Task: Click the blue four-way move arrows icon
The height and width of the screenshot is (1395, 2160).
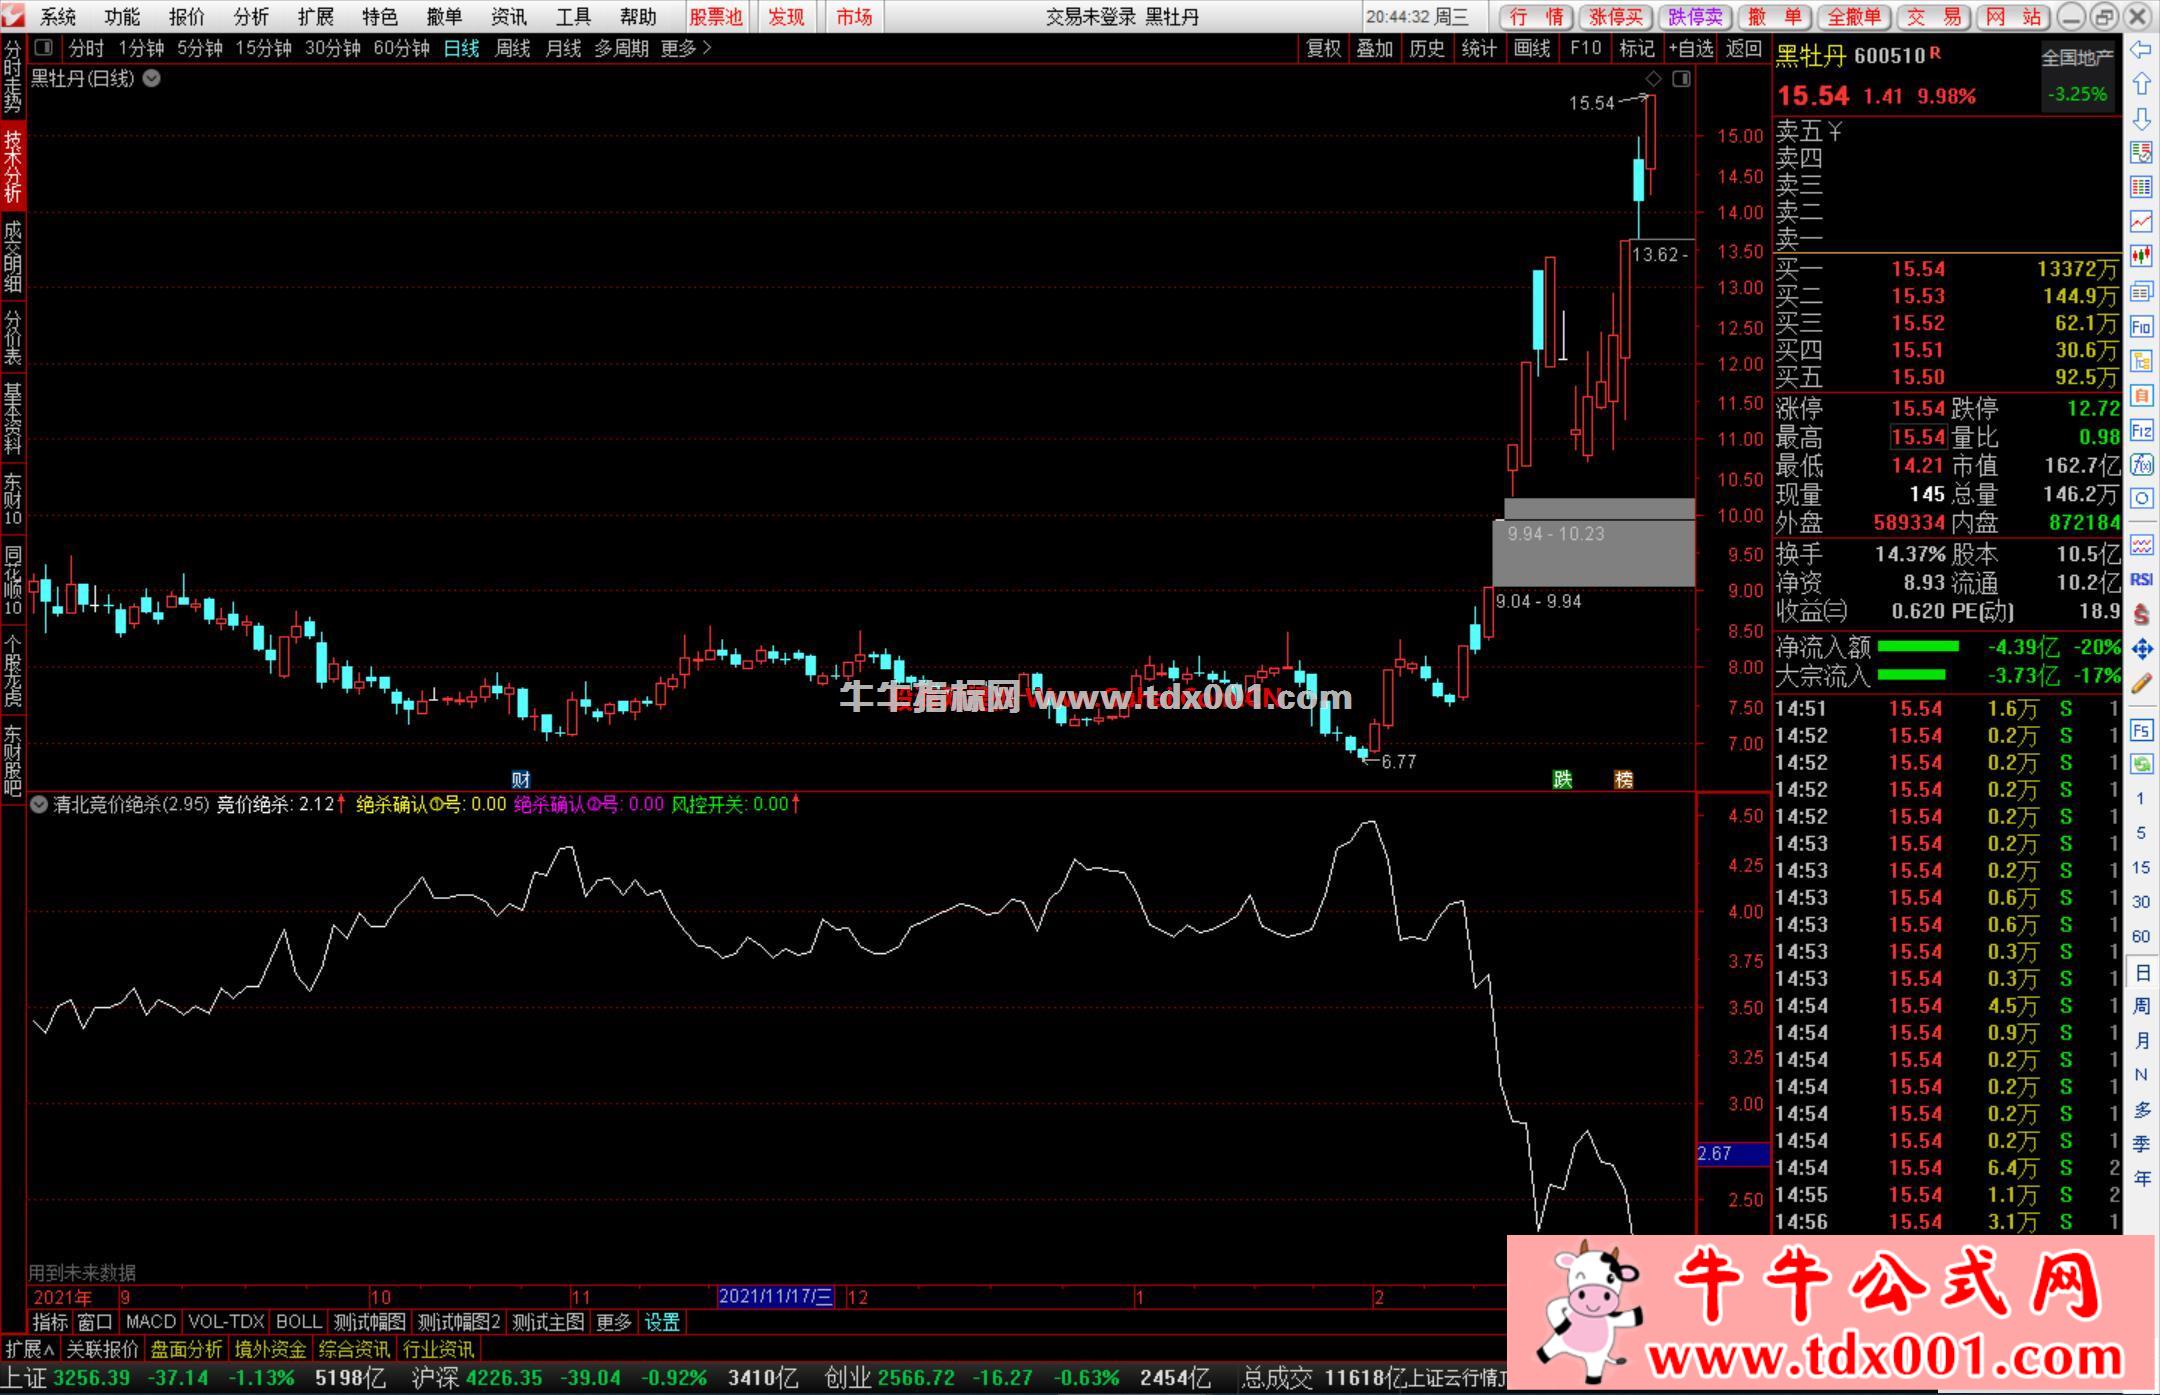Action: [2141, 649]
